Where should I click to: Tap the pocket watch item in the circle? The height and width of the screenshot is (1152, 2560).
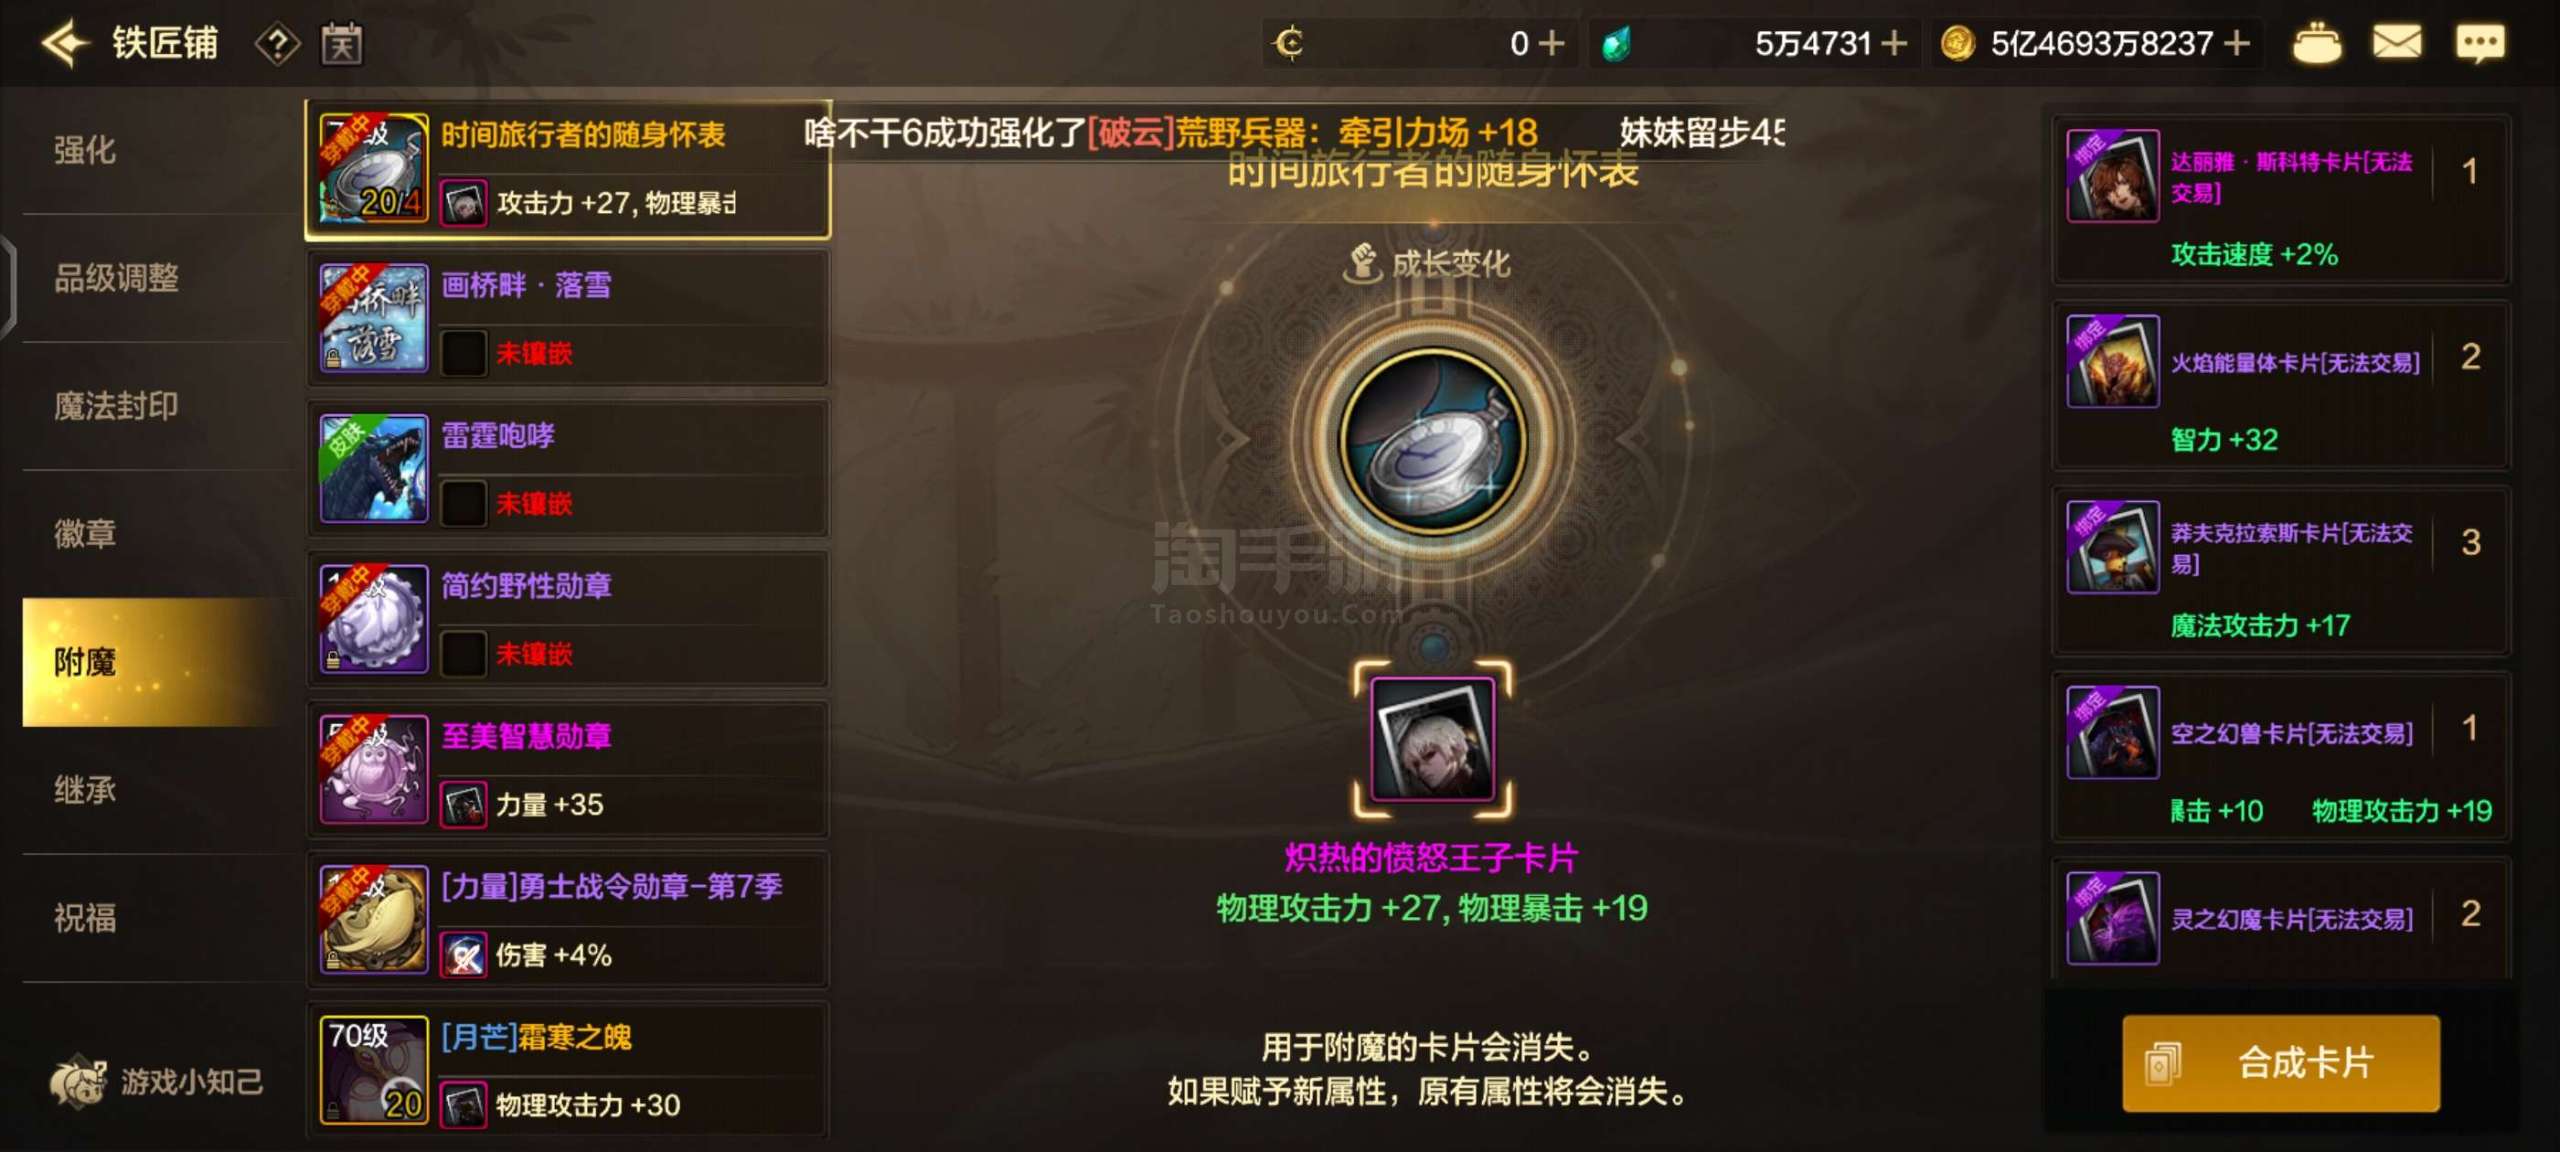[x=1433, y=441]
